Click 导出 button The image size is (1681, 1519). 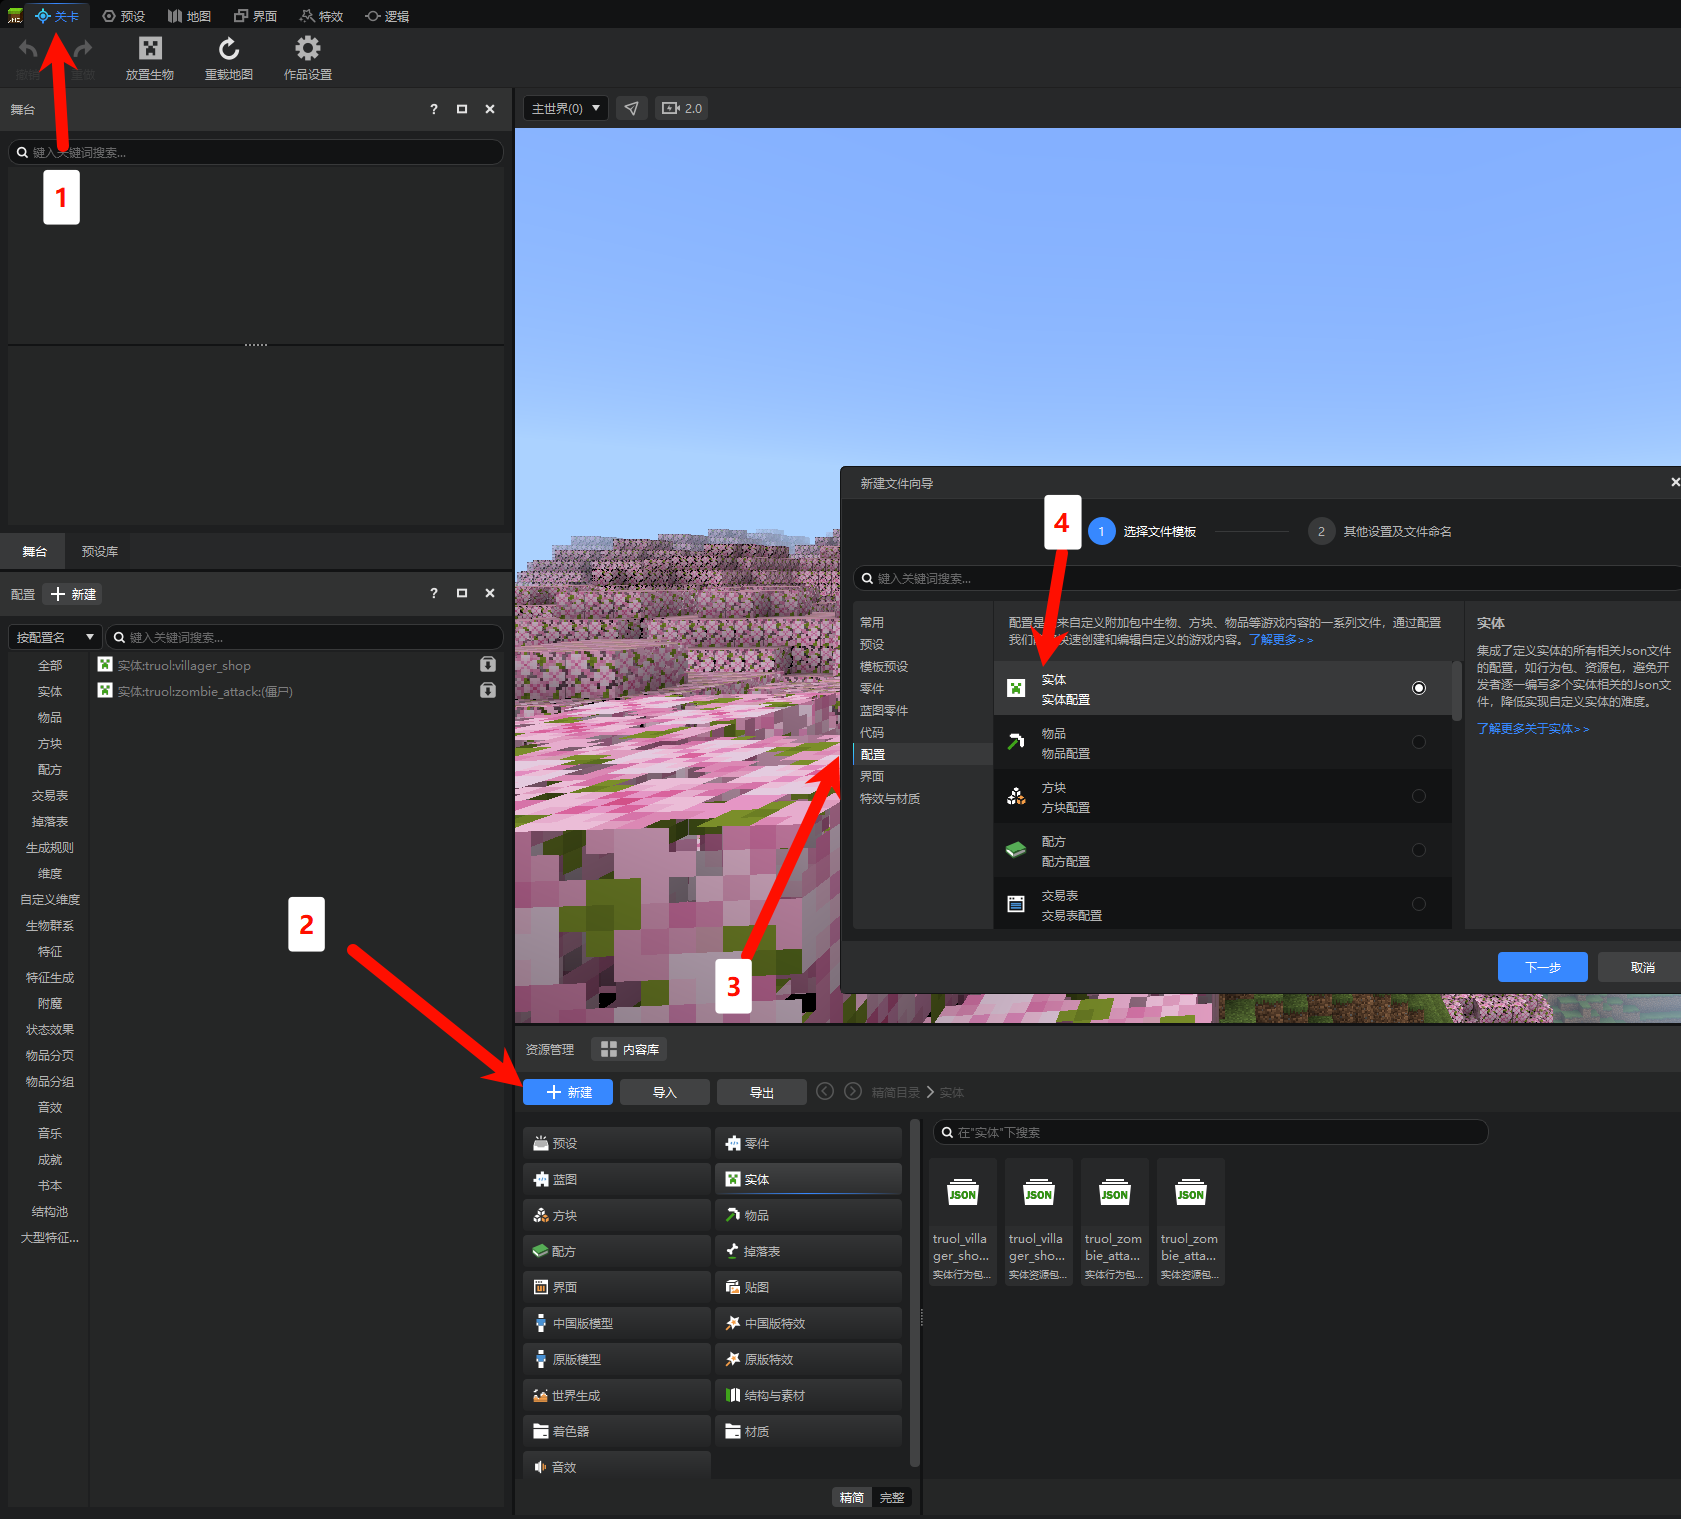[x=762, y=1092]
